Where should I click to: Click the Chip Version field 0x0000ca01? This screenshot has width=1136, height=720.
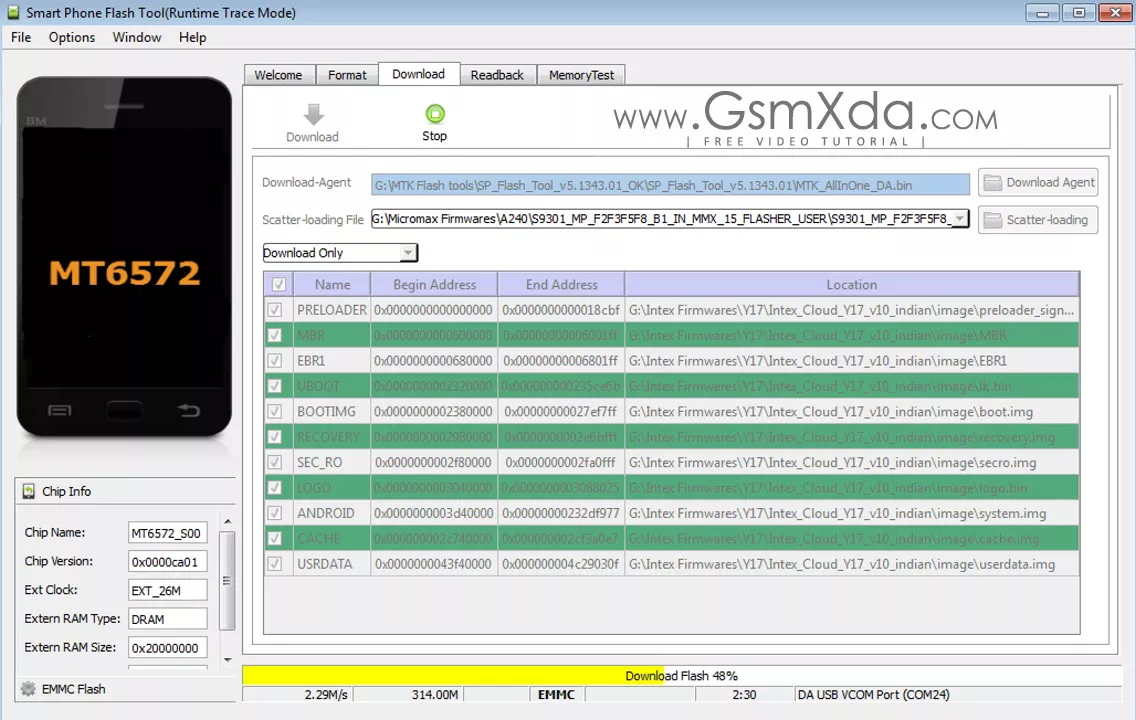[x=167, y=561]
